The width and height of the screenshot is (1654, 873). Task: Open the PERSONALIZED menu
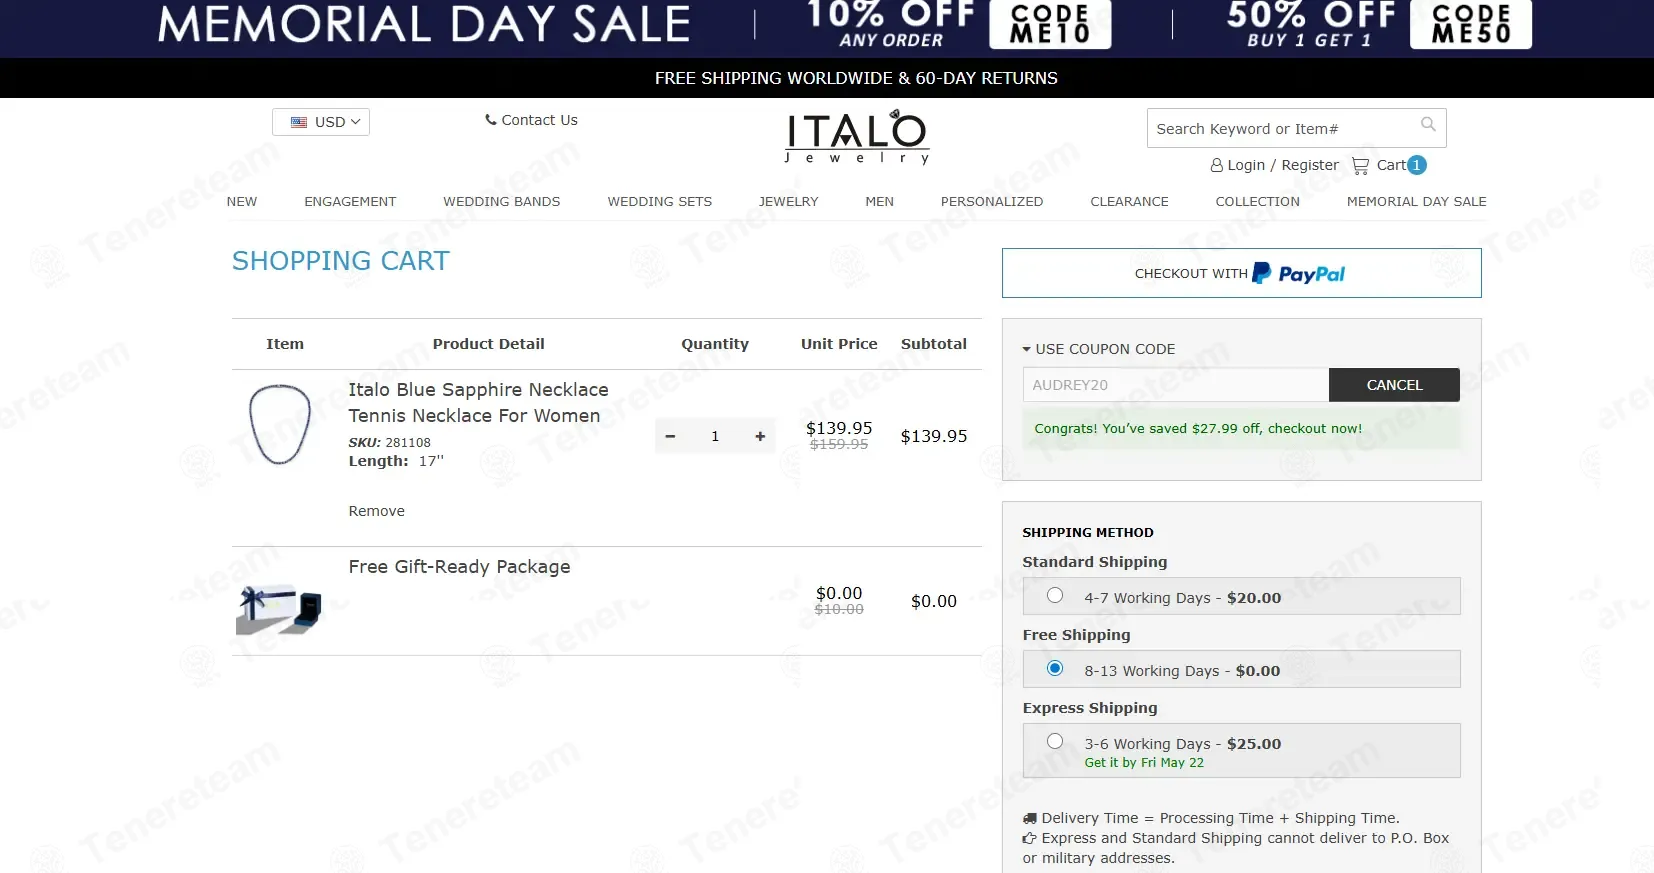[x=992, y=201]
